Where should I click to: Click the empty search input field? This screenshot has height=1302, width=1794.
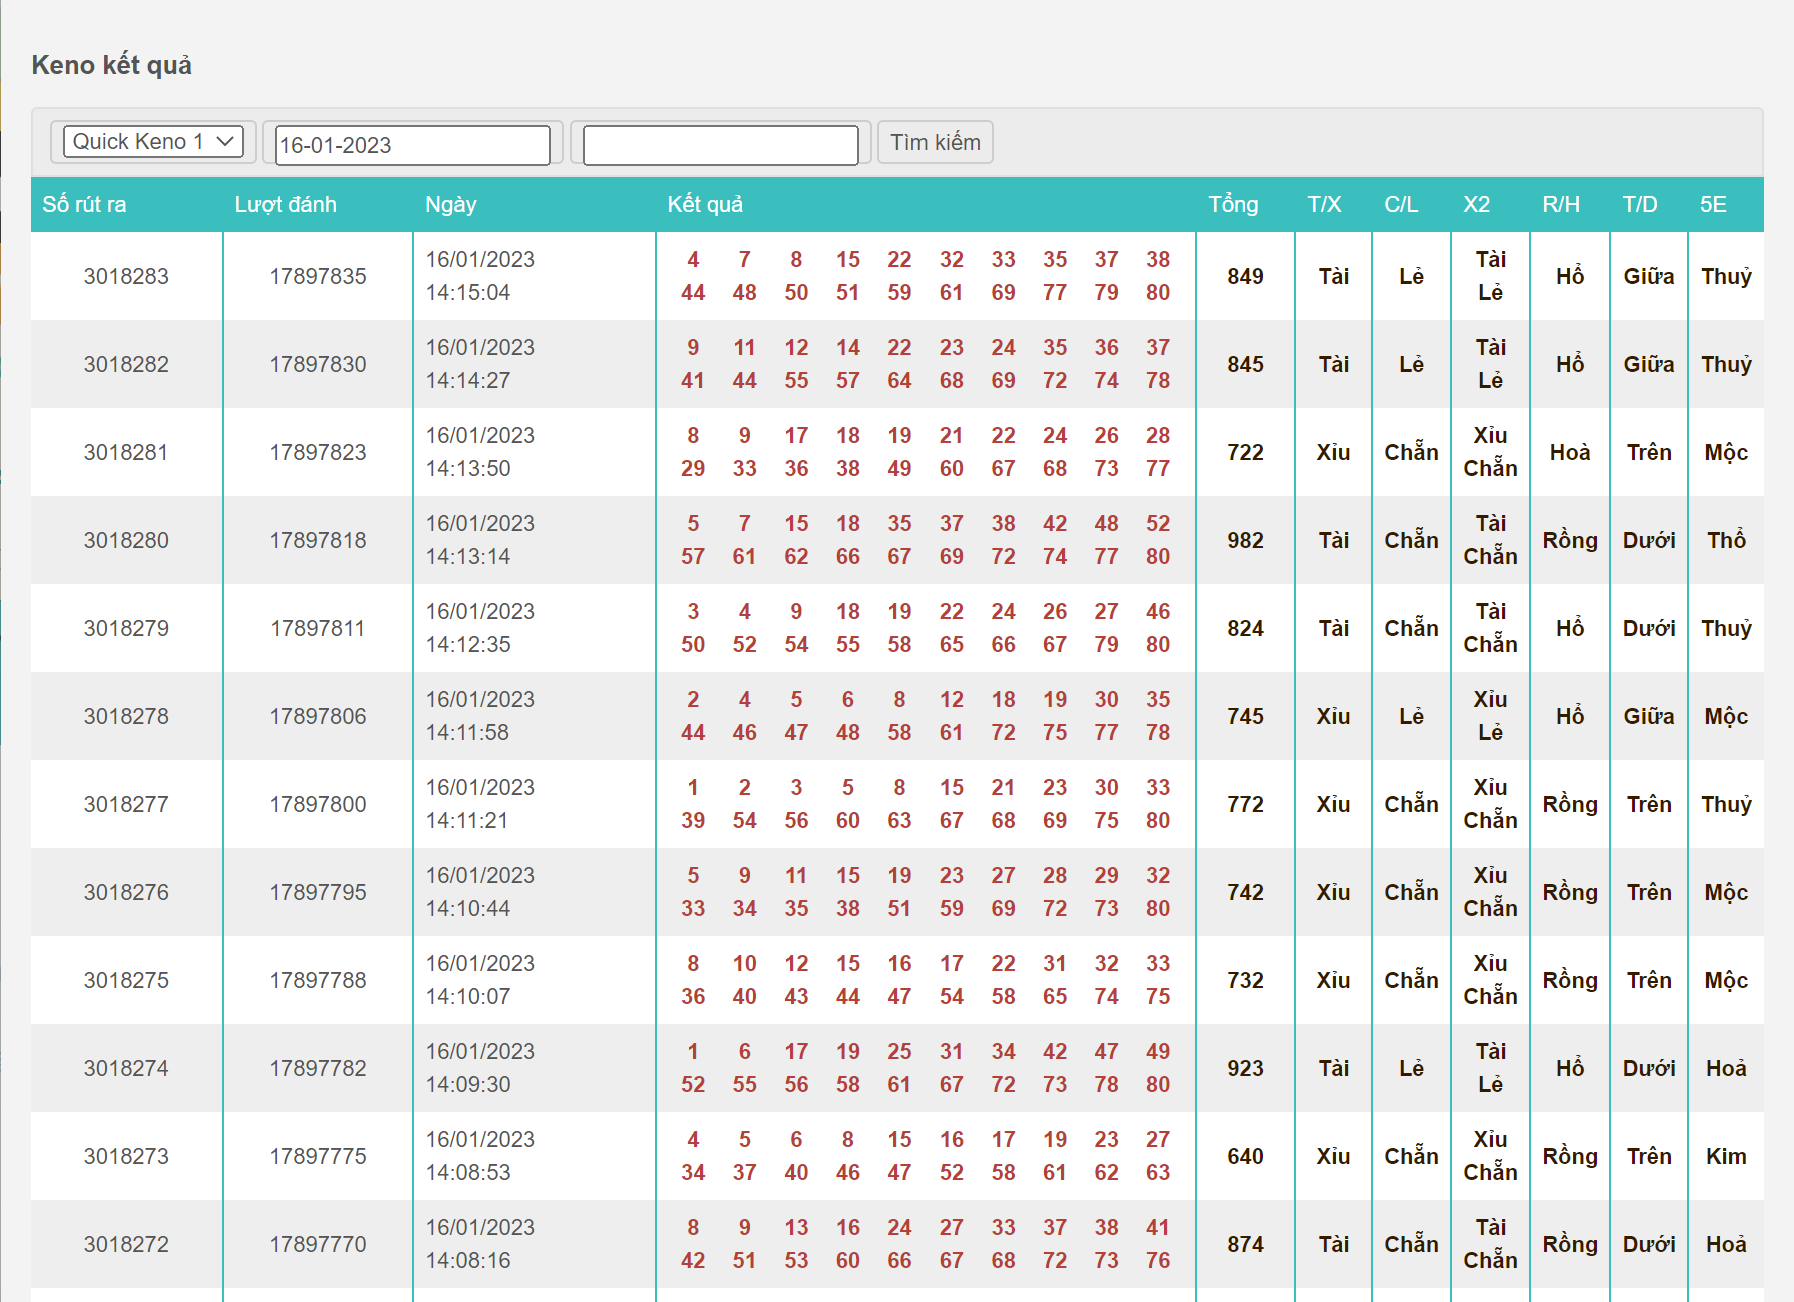pos(720,145)
